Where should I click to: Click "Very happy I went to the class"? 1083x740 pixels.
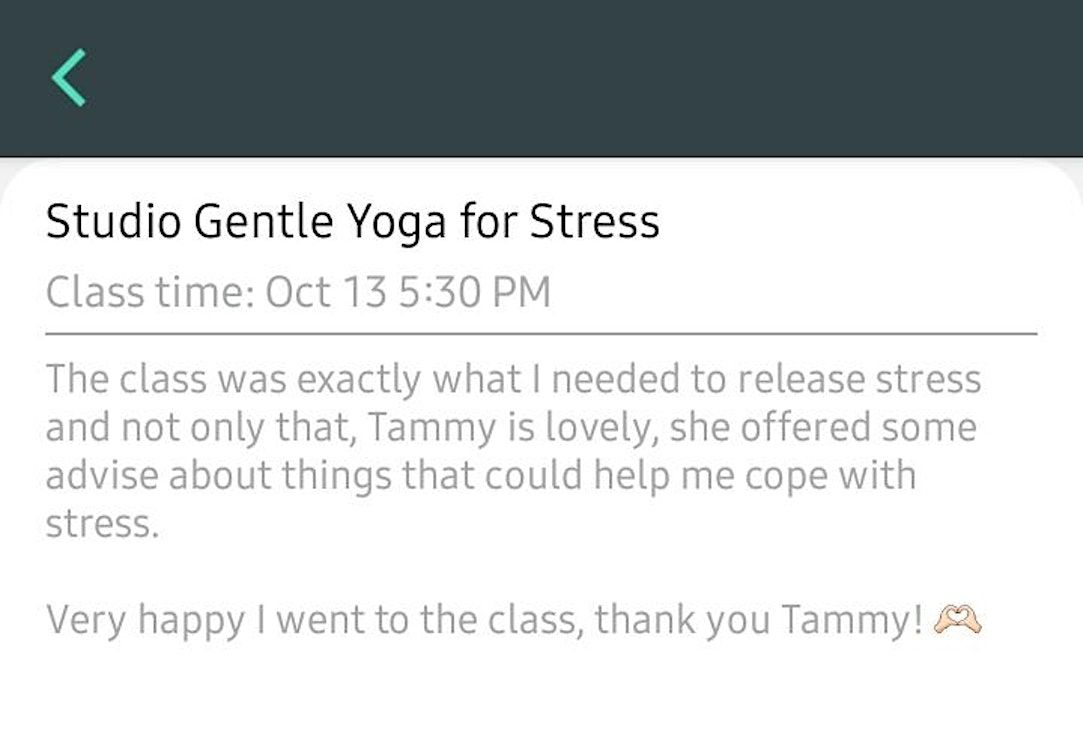tap(312, 621)
